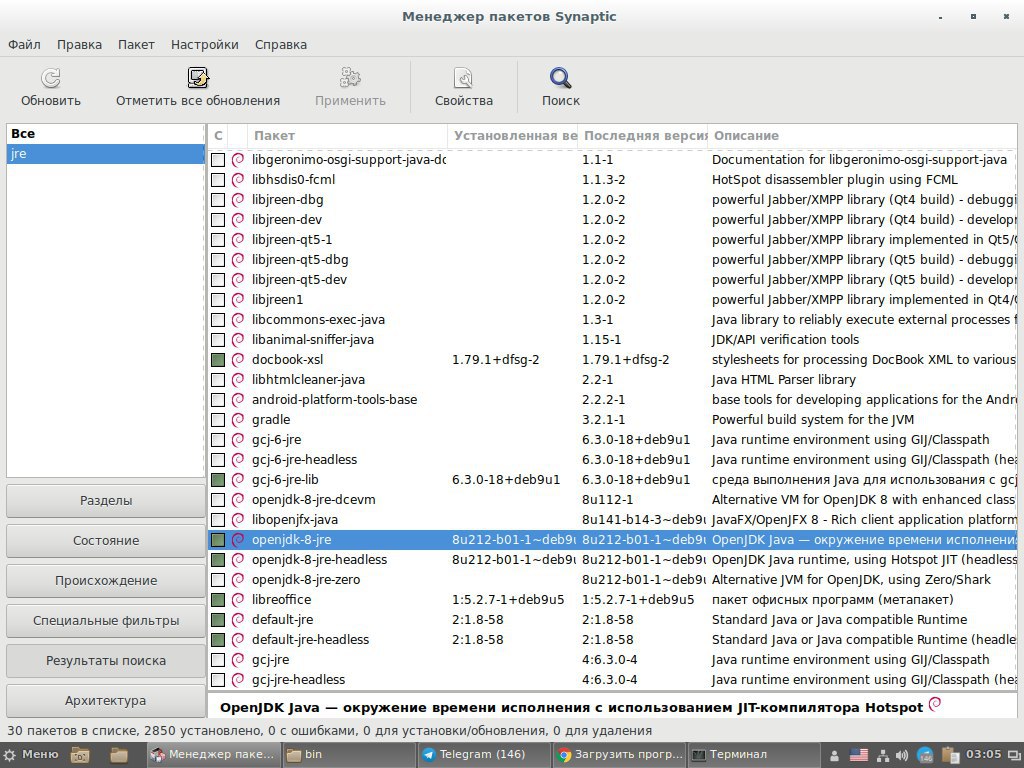Click Debian swirl icon beside libhsdis0-fcml
The width and height of the screenshot is (1024, 768).
(x=238, y=180)
